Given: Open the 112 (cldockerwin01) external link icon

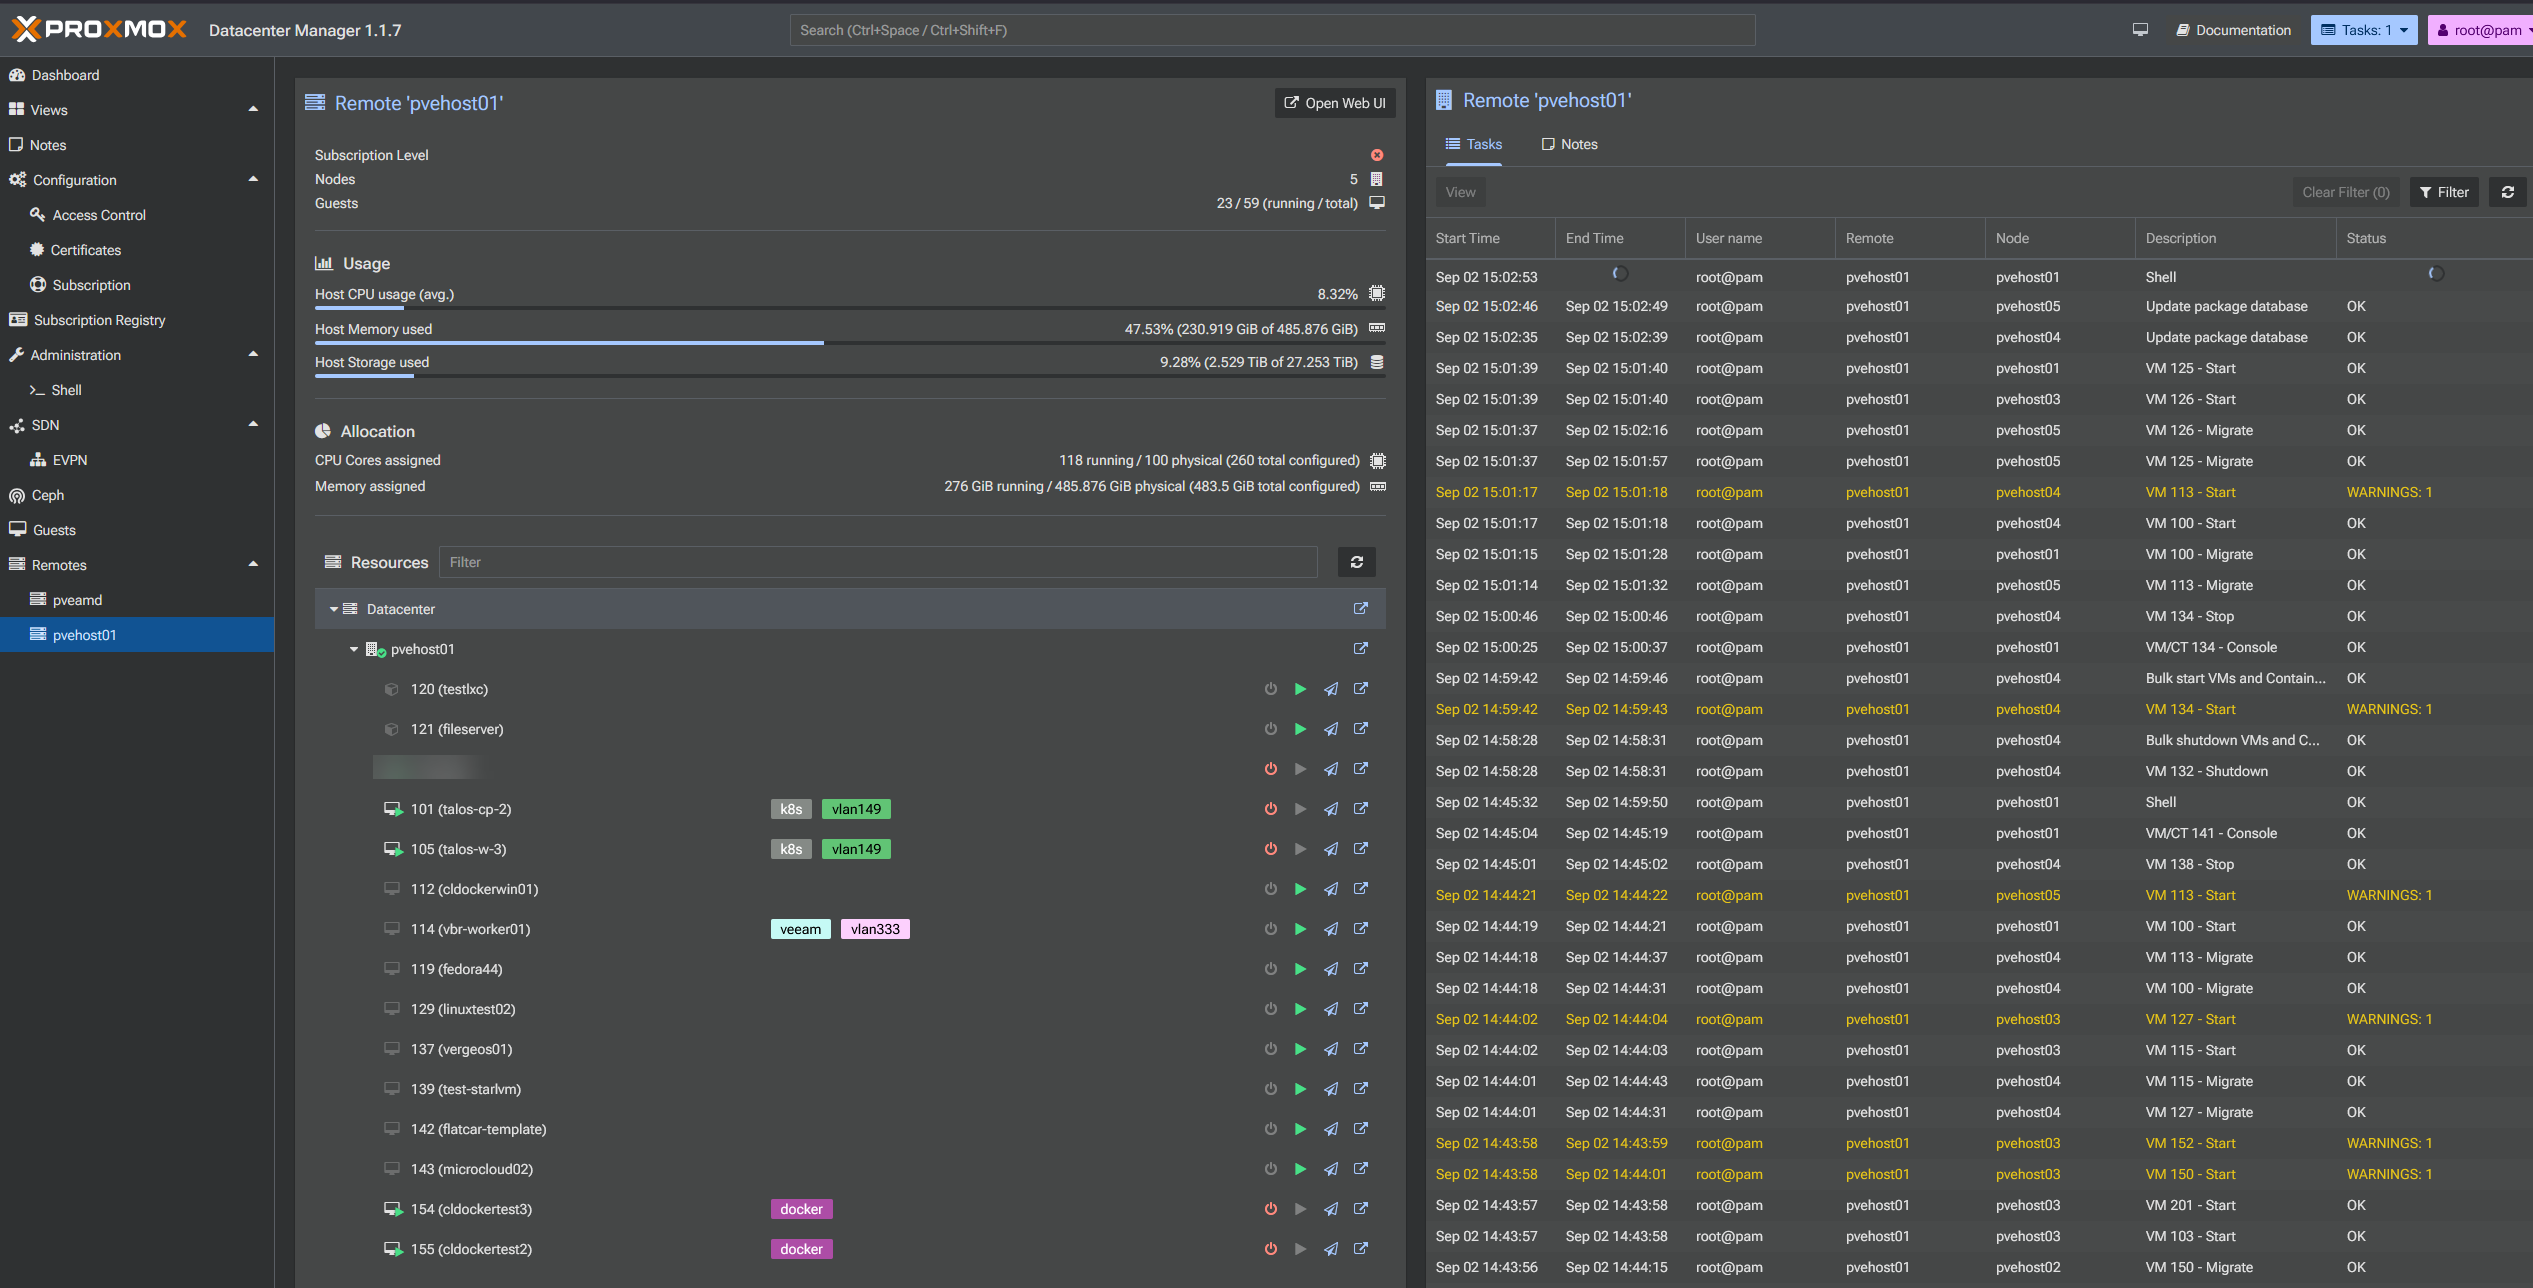Looking at the screenshot, I should [x=1361, y=889].
